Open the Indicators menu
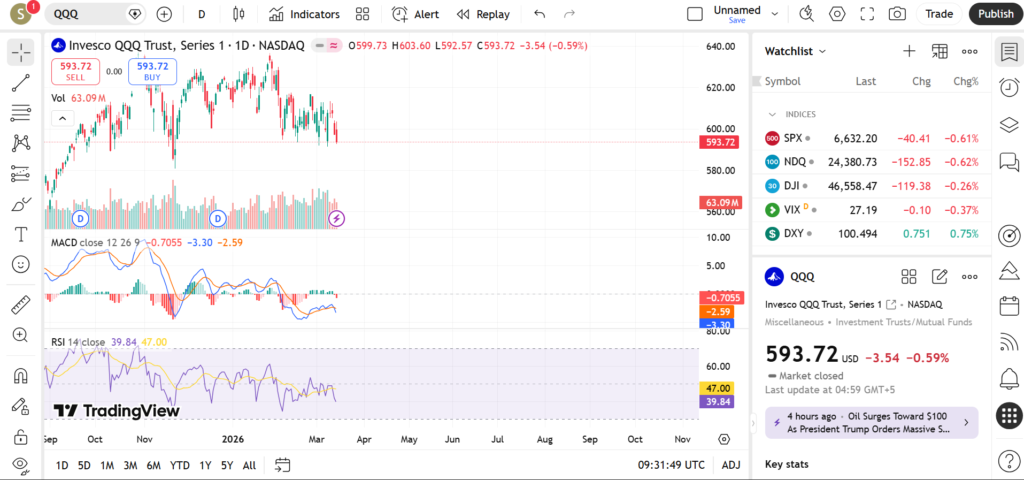The height and width of the screenshot is (480, 1024). click(x=304, y=14)
